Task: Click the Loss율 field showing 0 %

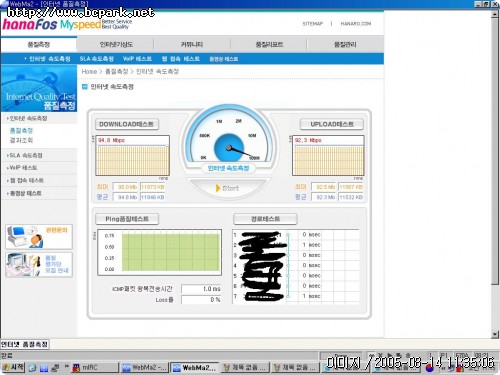Action: tap(201, 300)
